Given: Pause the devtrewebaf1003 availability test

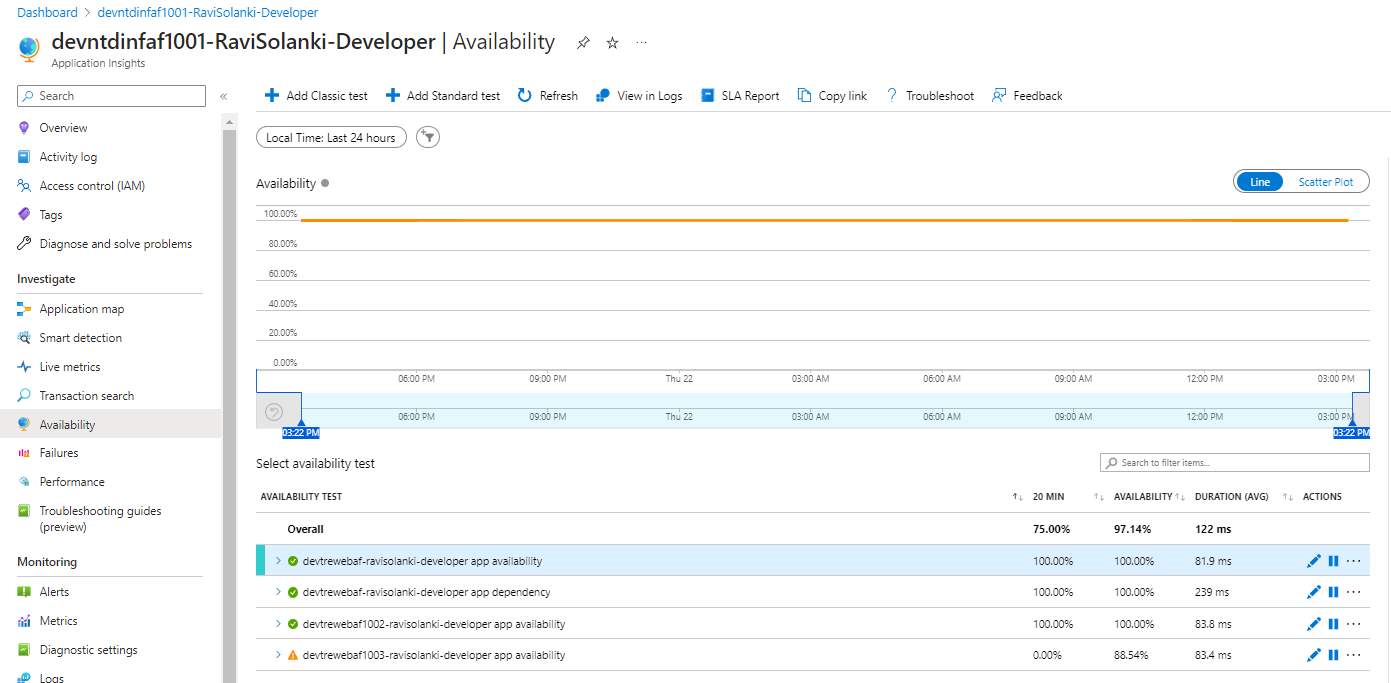Looking at the screenshot, I should point(1333,655).
